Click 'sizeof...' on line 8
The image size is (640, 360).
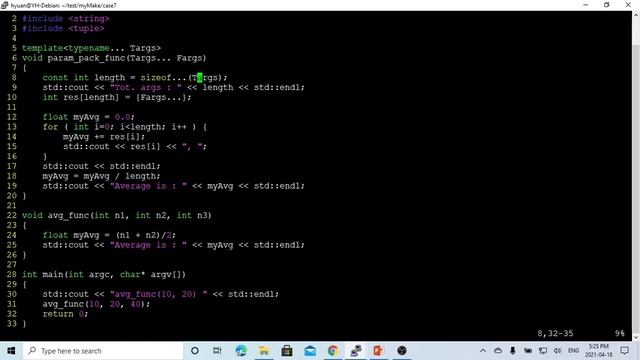(x=163, y=78)
